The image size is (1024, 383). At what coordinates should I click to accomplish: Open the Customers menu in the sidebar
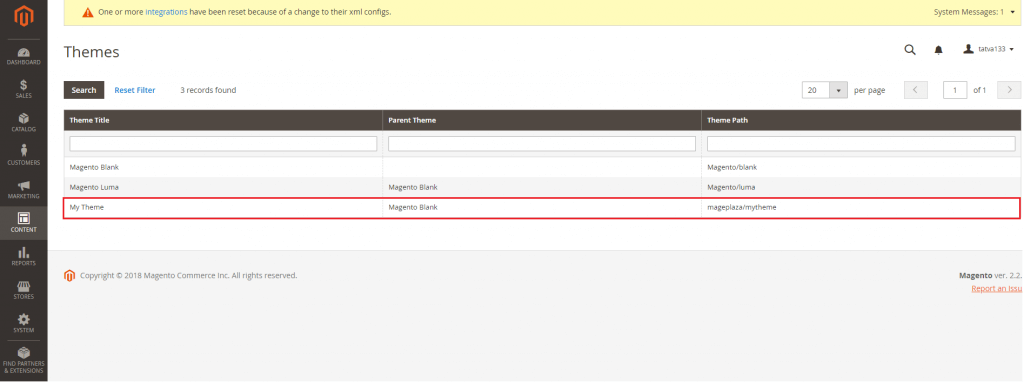point(24,156)
